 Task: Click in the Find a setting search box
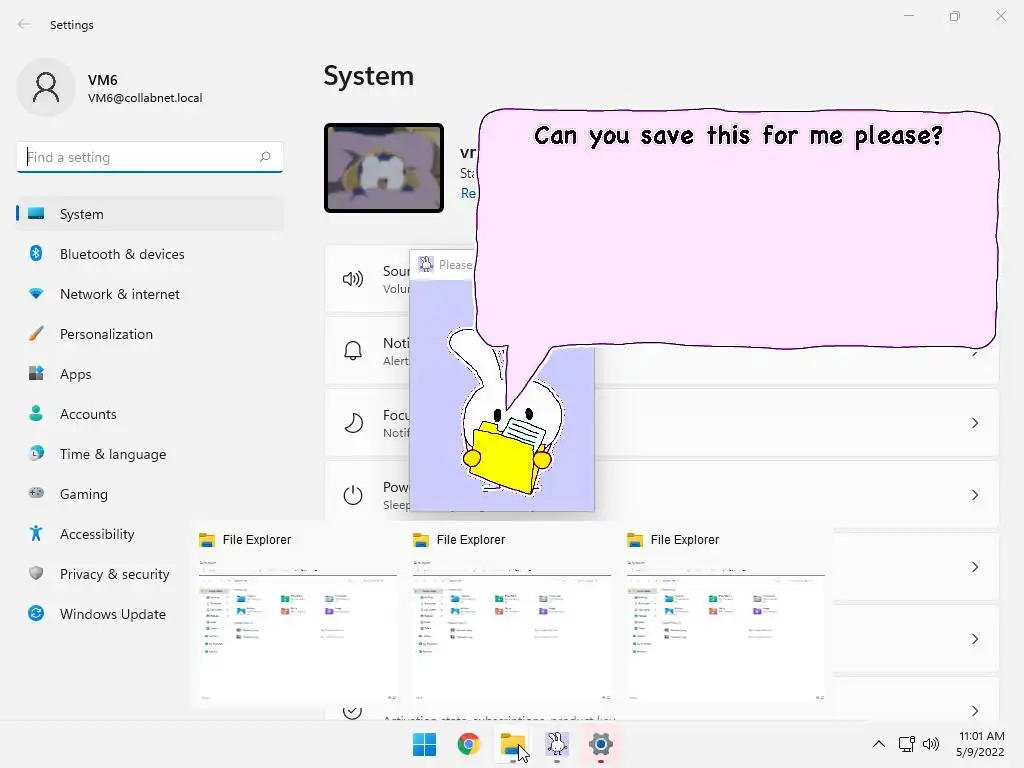[150, 157]
